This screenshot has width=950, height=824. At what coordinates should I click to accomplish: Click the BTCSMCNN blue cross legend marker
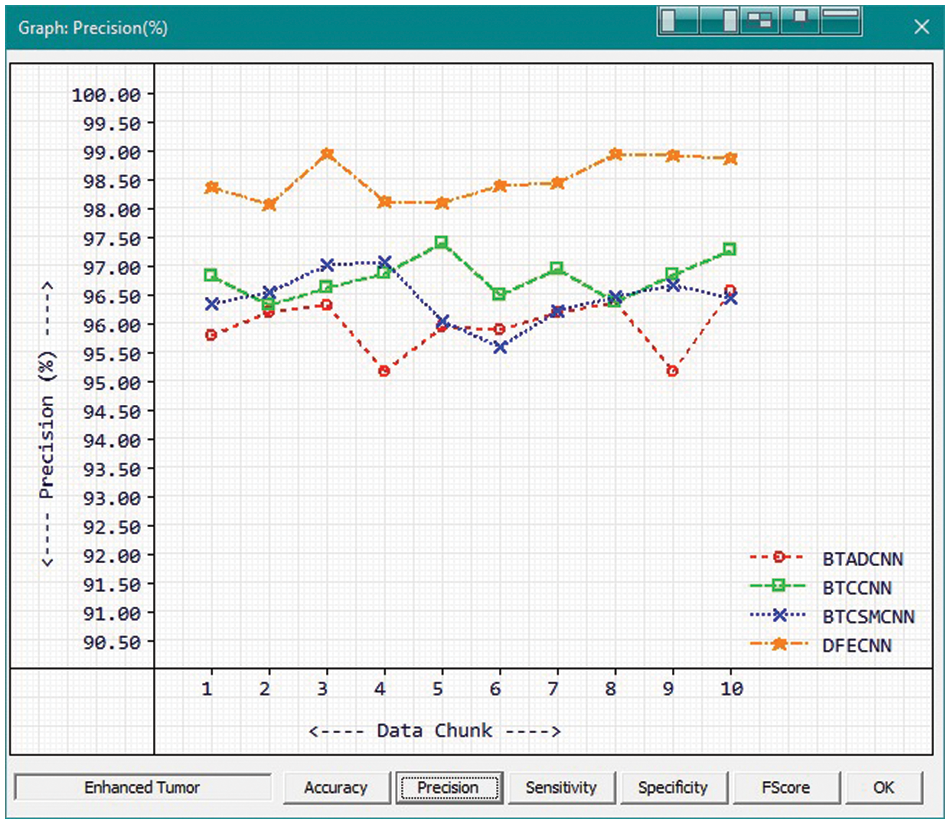781,616
